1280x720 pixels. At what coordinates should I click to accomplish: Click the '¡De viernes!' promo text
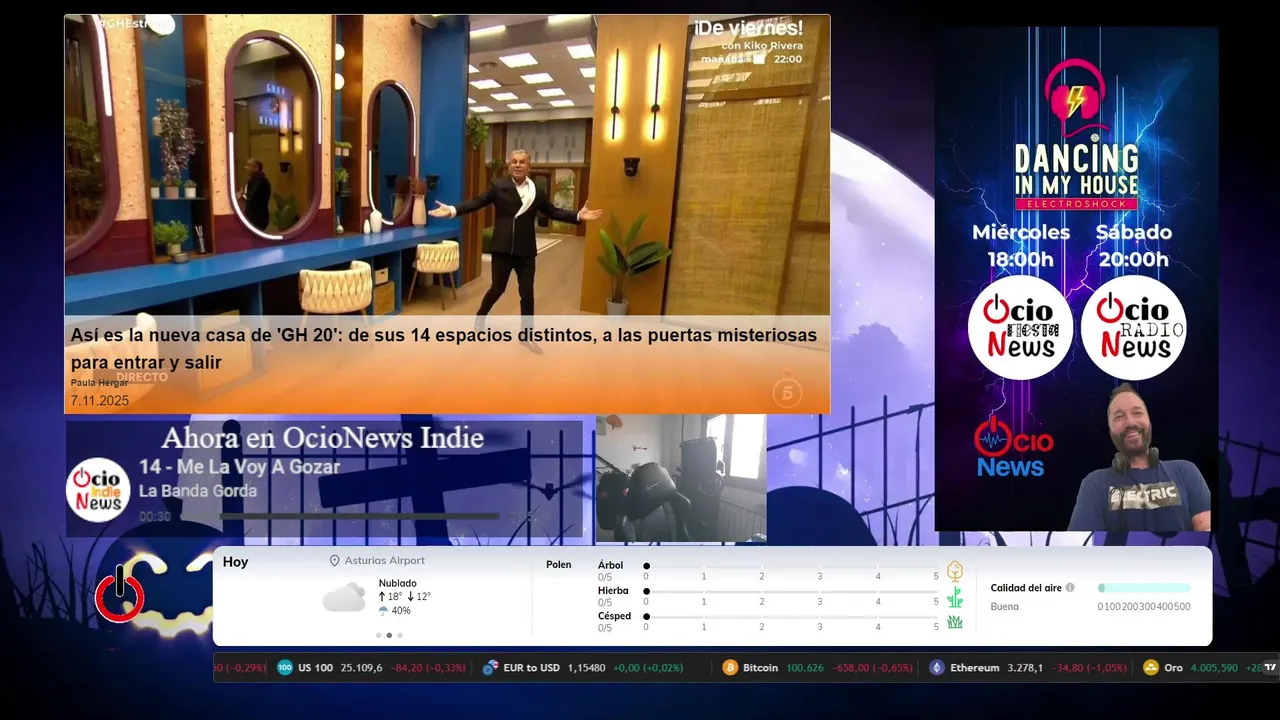point(749,27)
